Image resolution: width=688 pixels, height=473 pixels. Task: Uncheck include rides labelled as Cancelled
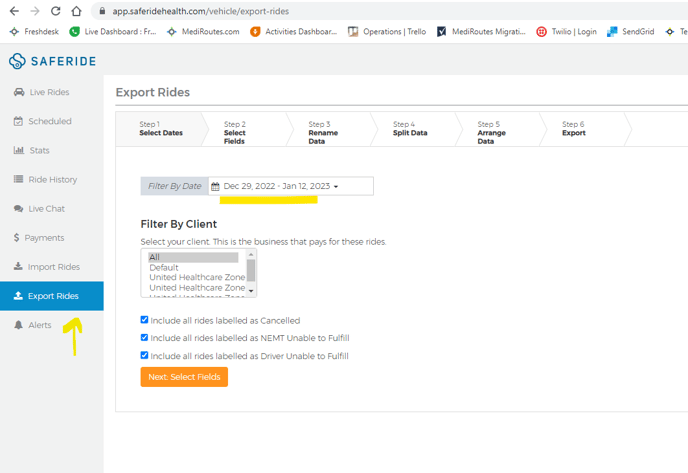[x=145, y=320]
